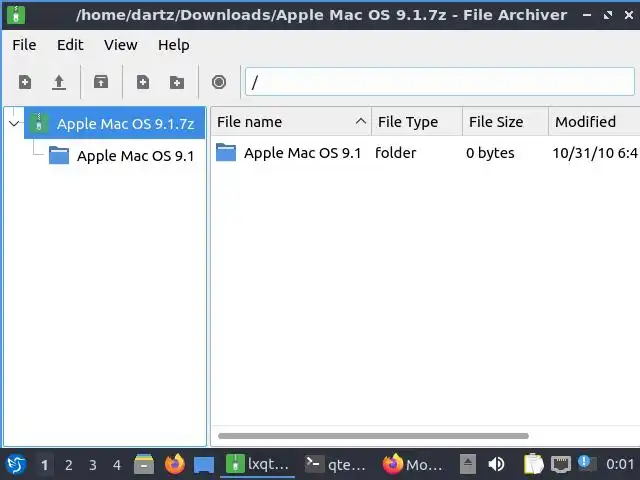Open the File menu
640x480 pixels.
click(x=24, y=45)
